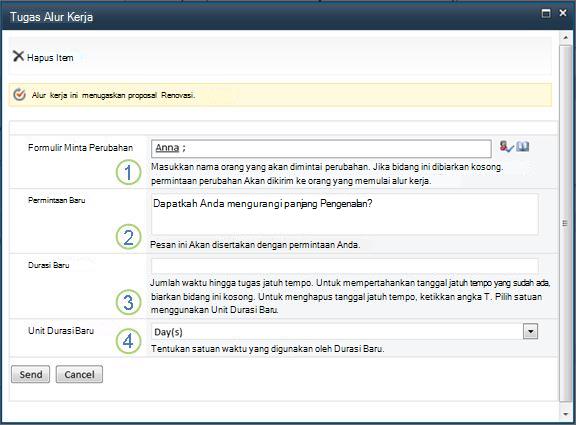Click the Send button
Image resolution: width=576 pixels, height=425 pixels.
coord(30,374)
